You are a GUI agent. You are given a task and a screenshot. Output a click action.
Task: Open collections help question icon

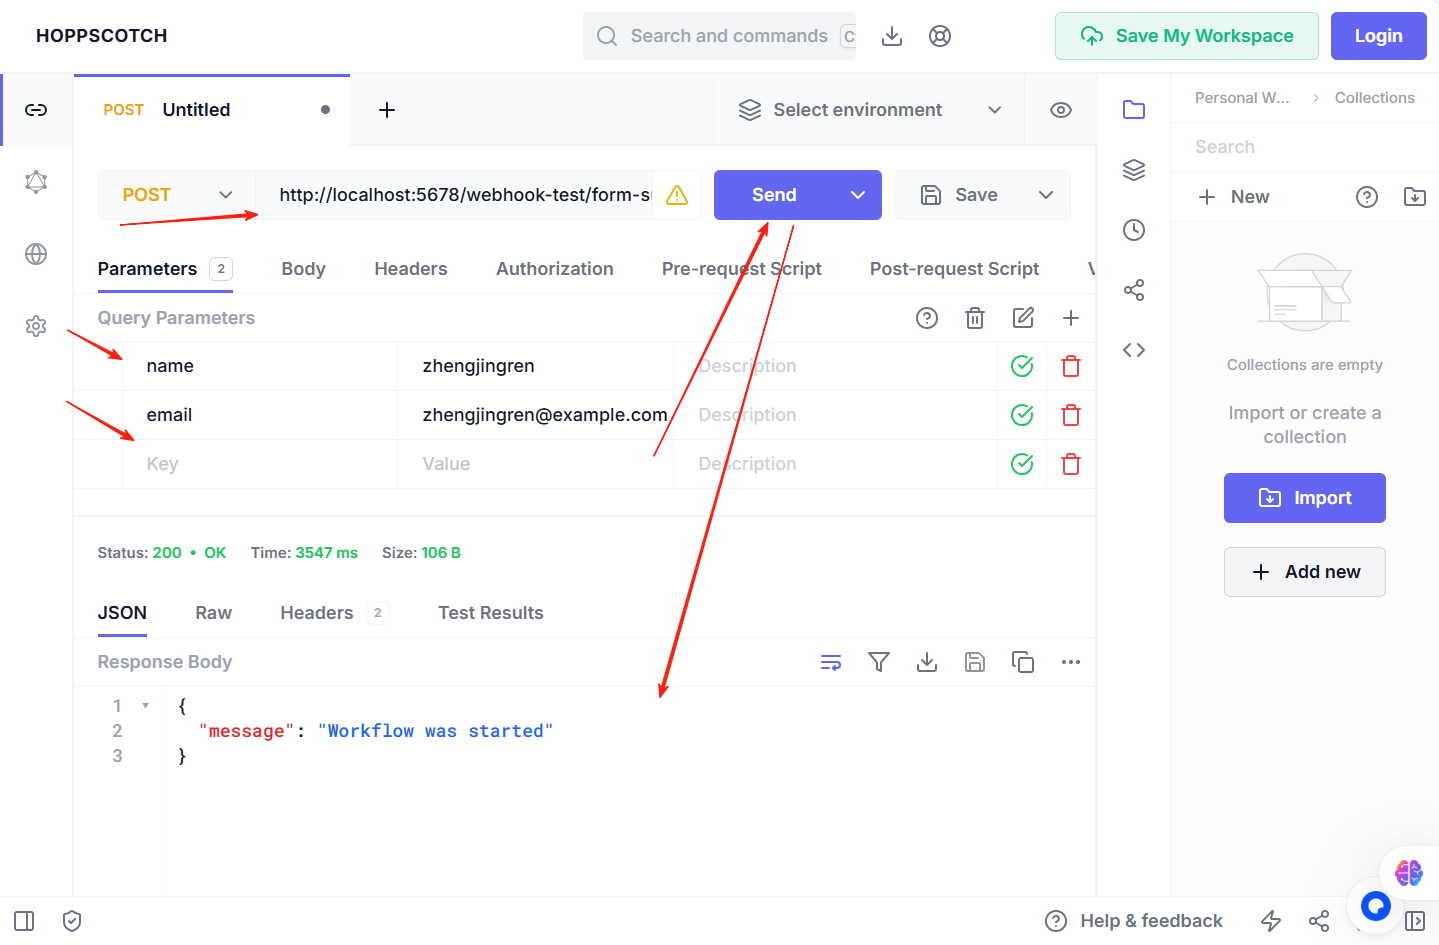pos(1367,197)
